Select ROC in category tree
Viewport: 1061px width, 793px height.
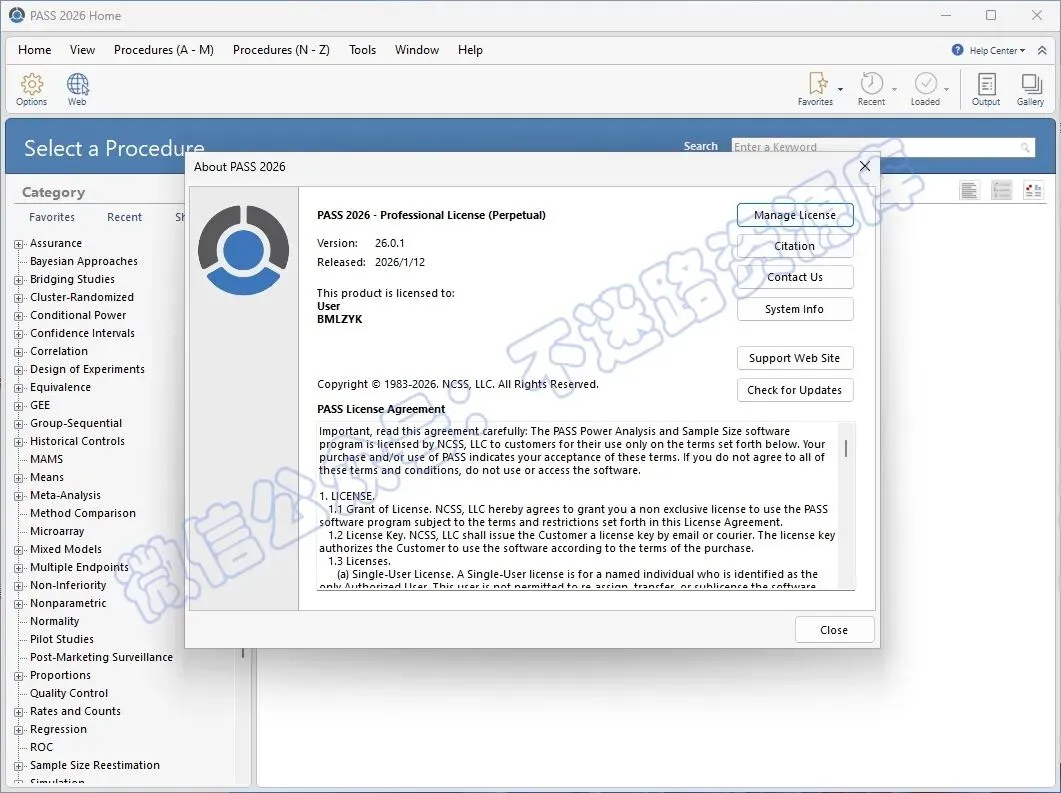click(x=41, y=747)
